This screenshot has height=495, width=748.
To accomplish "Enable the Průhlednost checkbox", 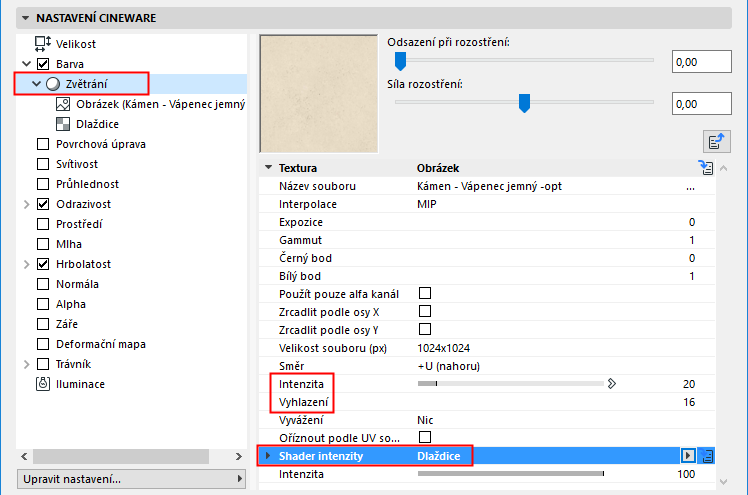I will click(43, 184).
